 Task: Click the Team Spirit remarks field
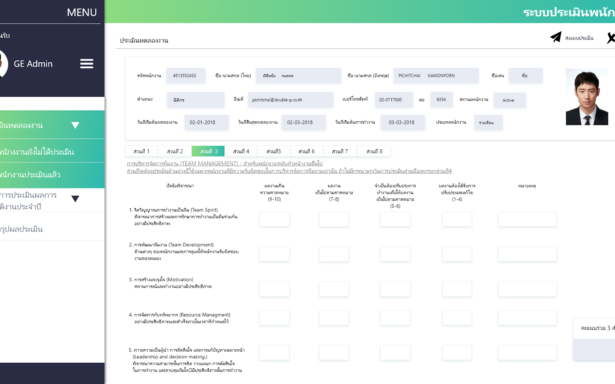(527, 220)
